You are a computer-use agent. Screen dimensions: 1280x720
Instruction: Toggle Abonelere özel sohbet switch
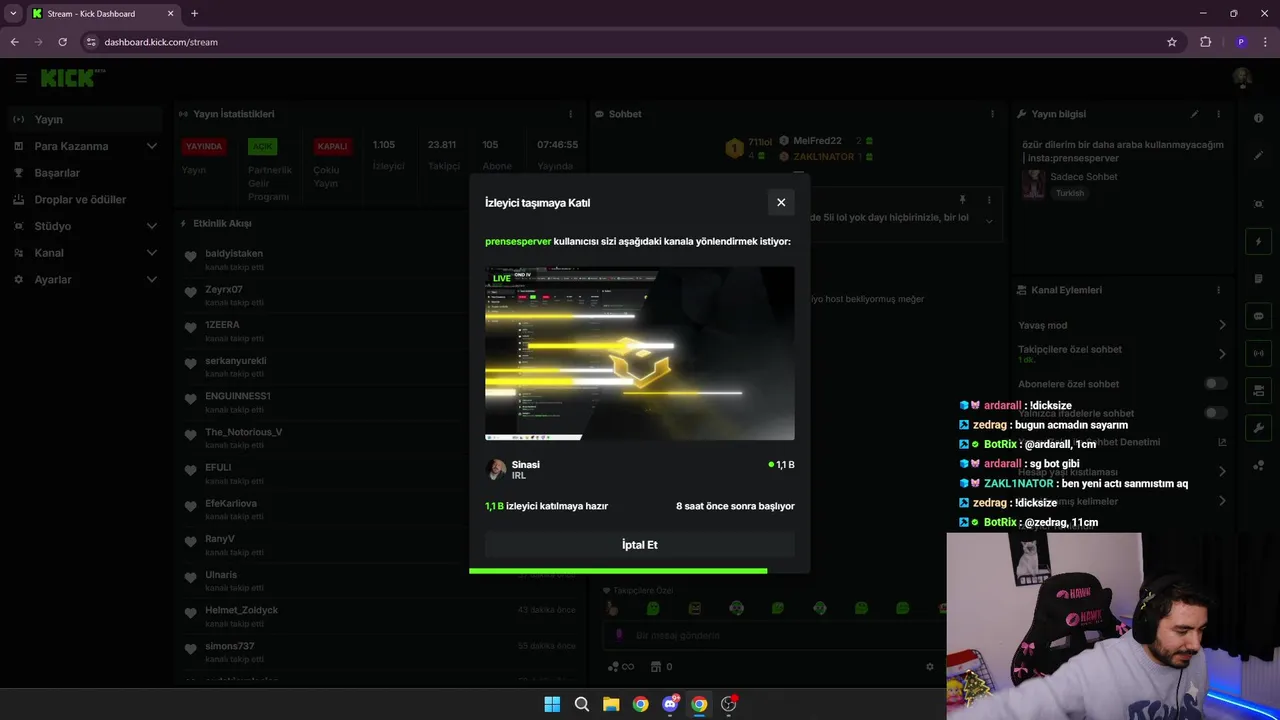click(x=1215, y=384)
